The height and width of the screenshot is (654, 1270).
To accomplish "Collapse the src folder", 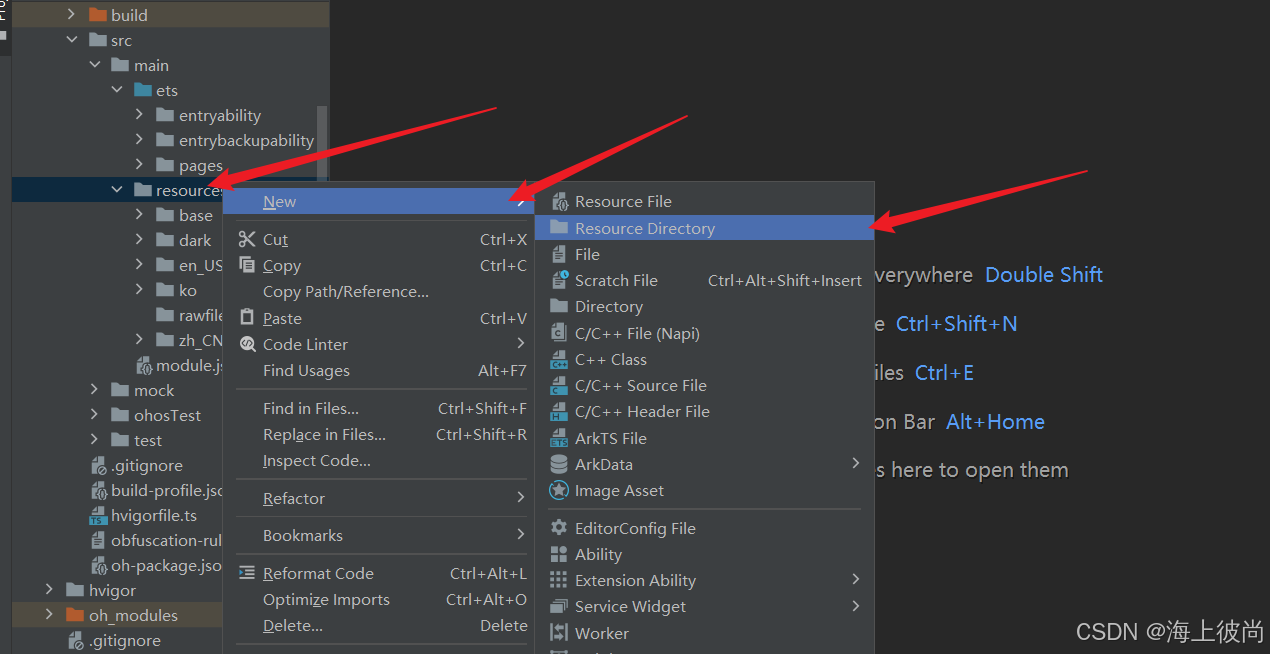I will [71, 40].
